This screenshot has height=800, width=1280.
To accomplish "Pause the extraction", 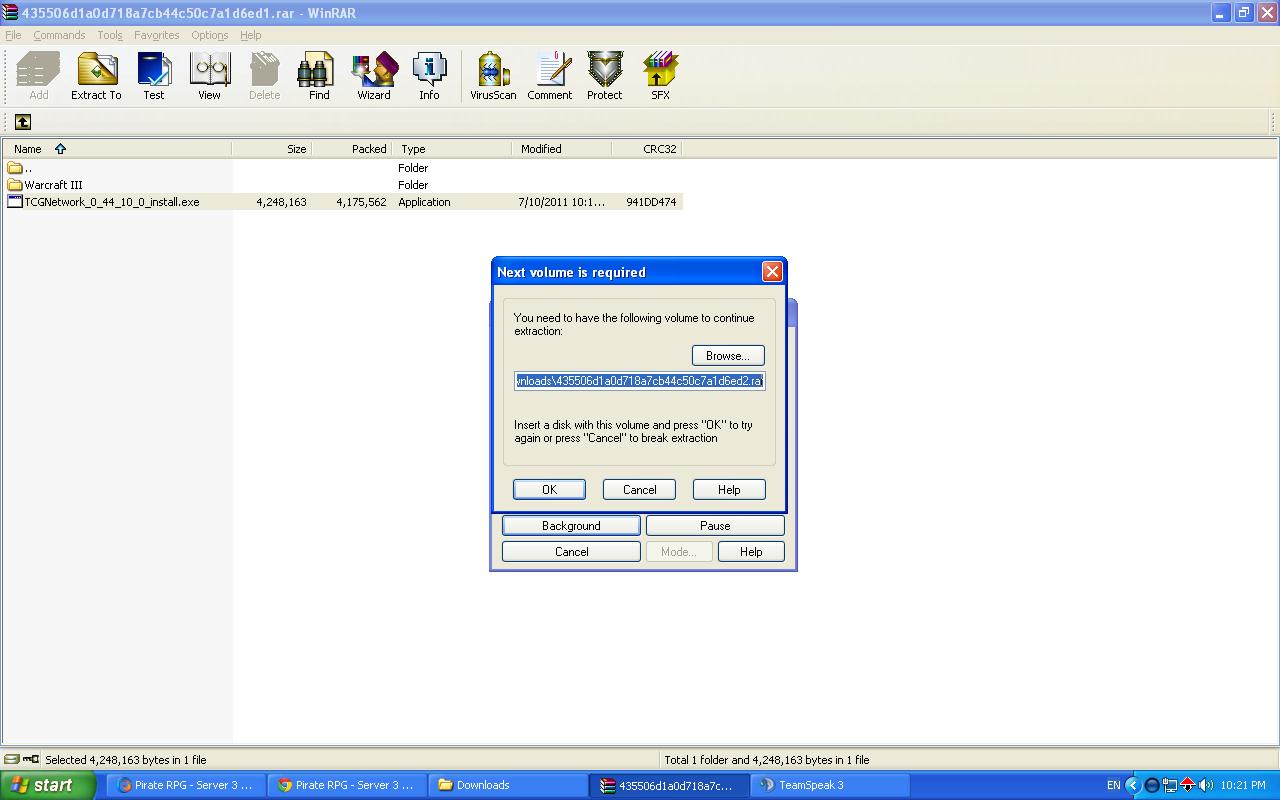I will coord(715,526).
